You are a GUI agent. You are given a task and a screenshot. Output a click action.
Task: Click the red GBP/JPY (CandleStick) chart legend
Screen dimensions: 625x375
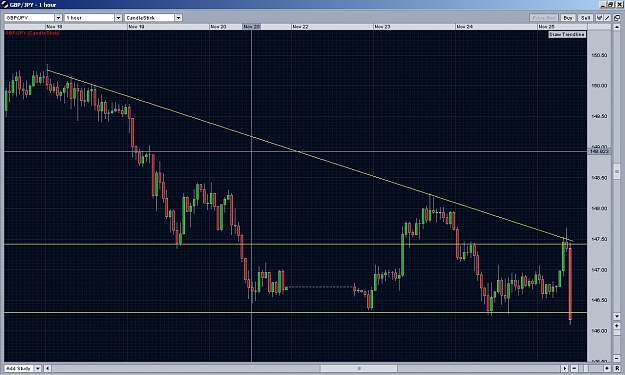click(32, 33)
